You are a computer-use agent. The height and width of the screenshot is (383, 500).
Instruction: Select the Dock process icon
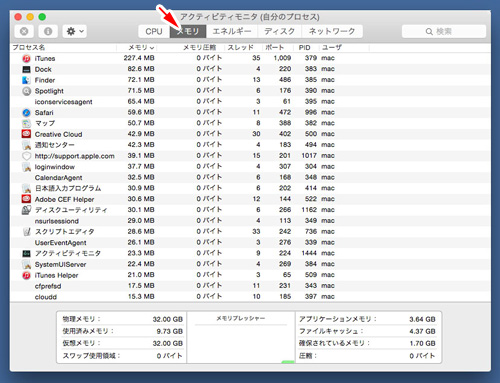click(x=26, y=69)
